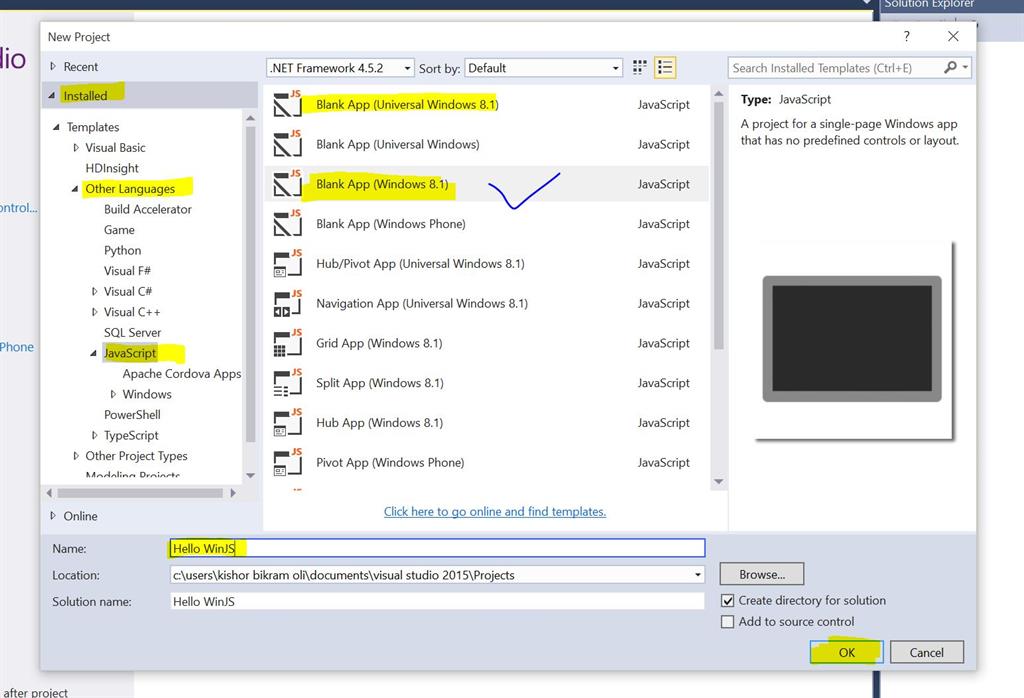The image size is (1024, 698).
Task: Click the template list vertical scrollbar
Action: [x=718, y=225]
